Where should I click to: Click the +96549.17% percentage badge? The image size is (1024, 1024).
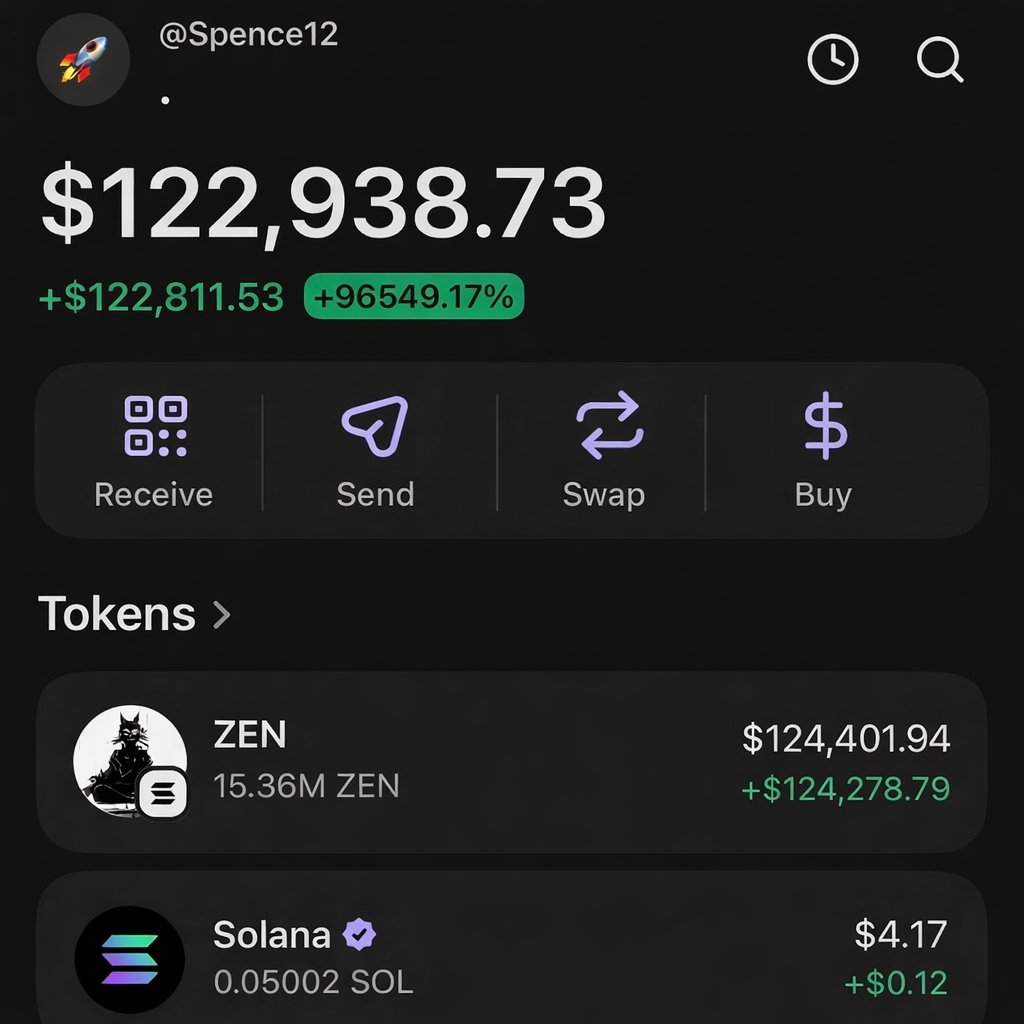coord(413,297)
